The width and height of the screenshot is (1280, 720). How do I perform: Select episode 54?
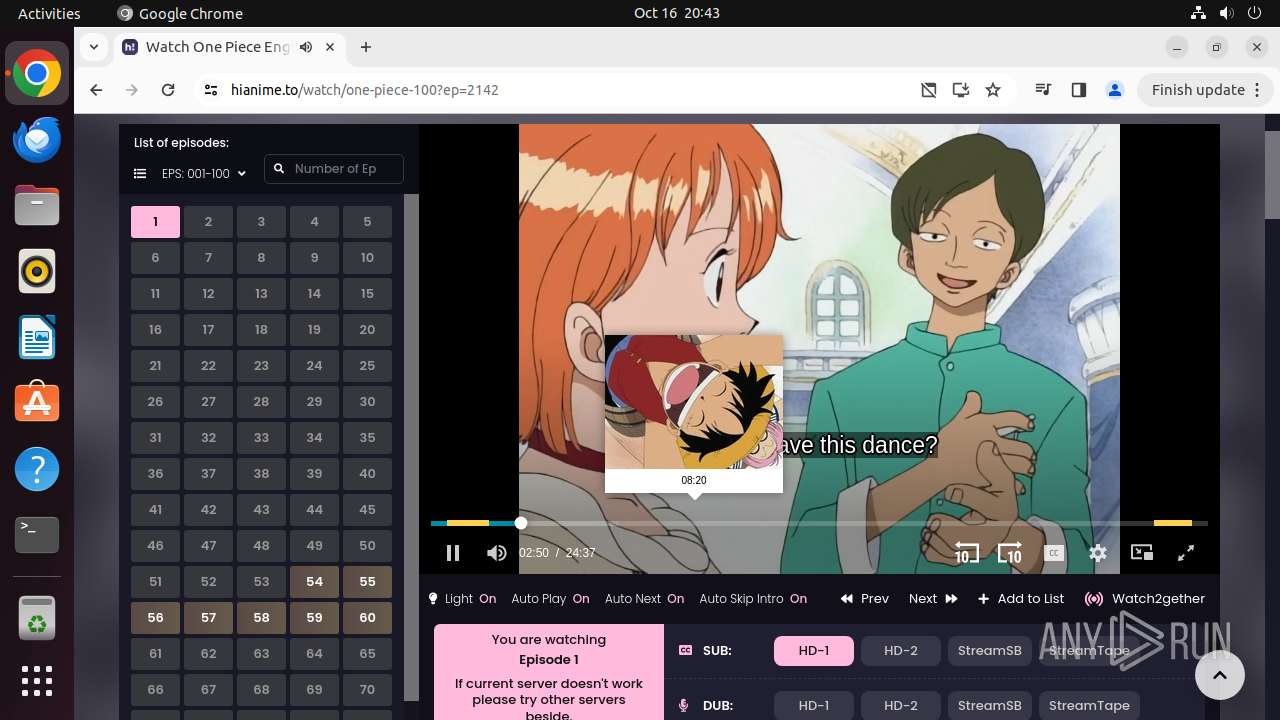314,582
